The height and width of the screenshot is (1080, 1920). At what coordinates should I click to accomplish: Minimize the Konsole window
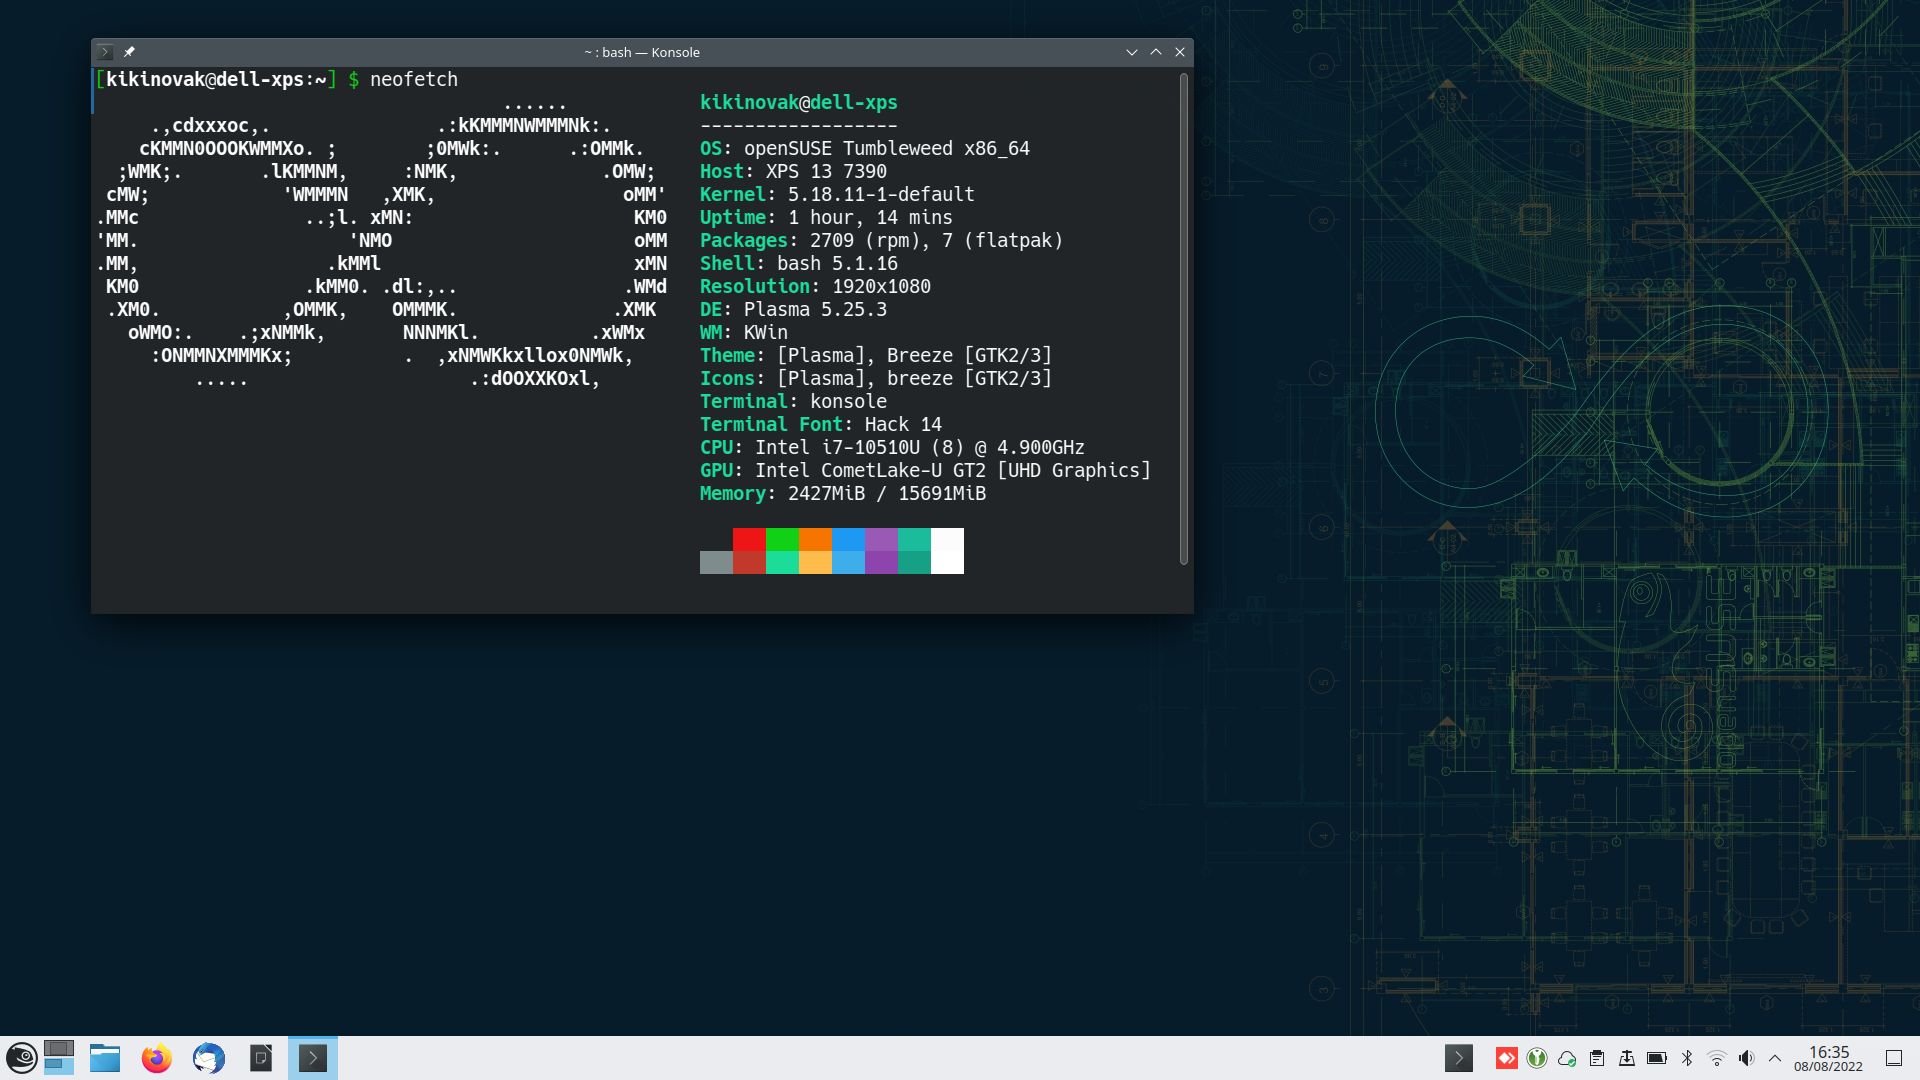click(1132, 52)
